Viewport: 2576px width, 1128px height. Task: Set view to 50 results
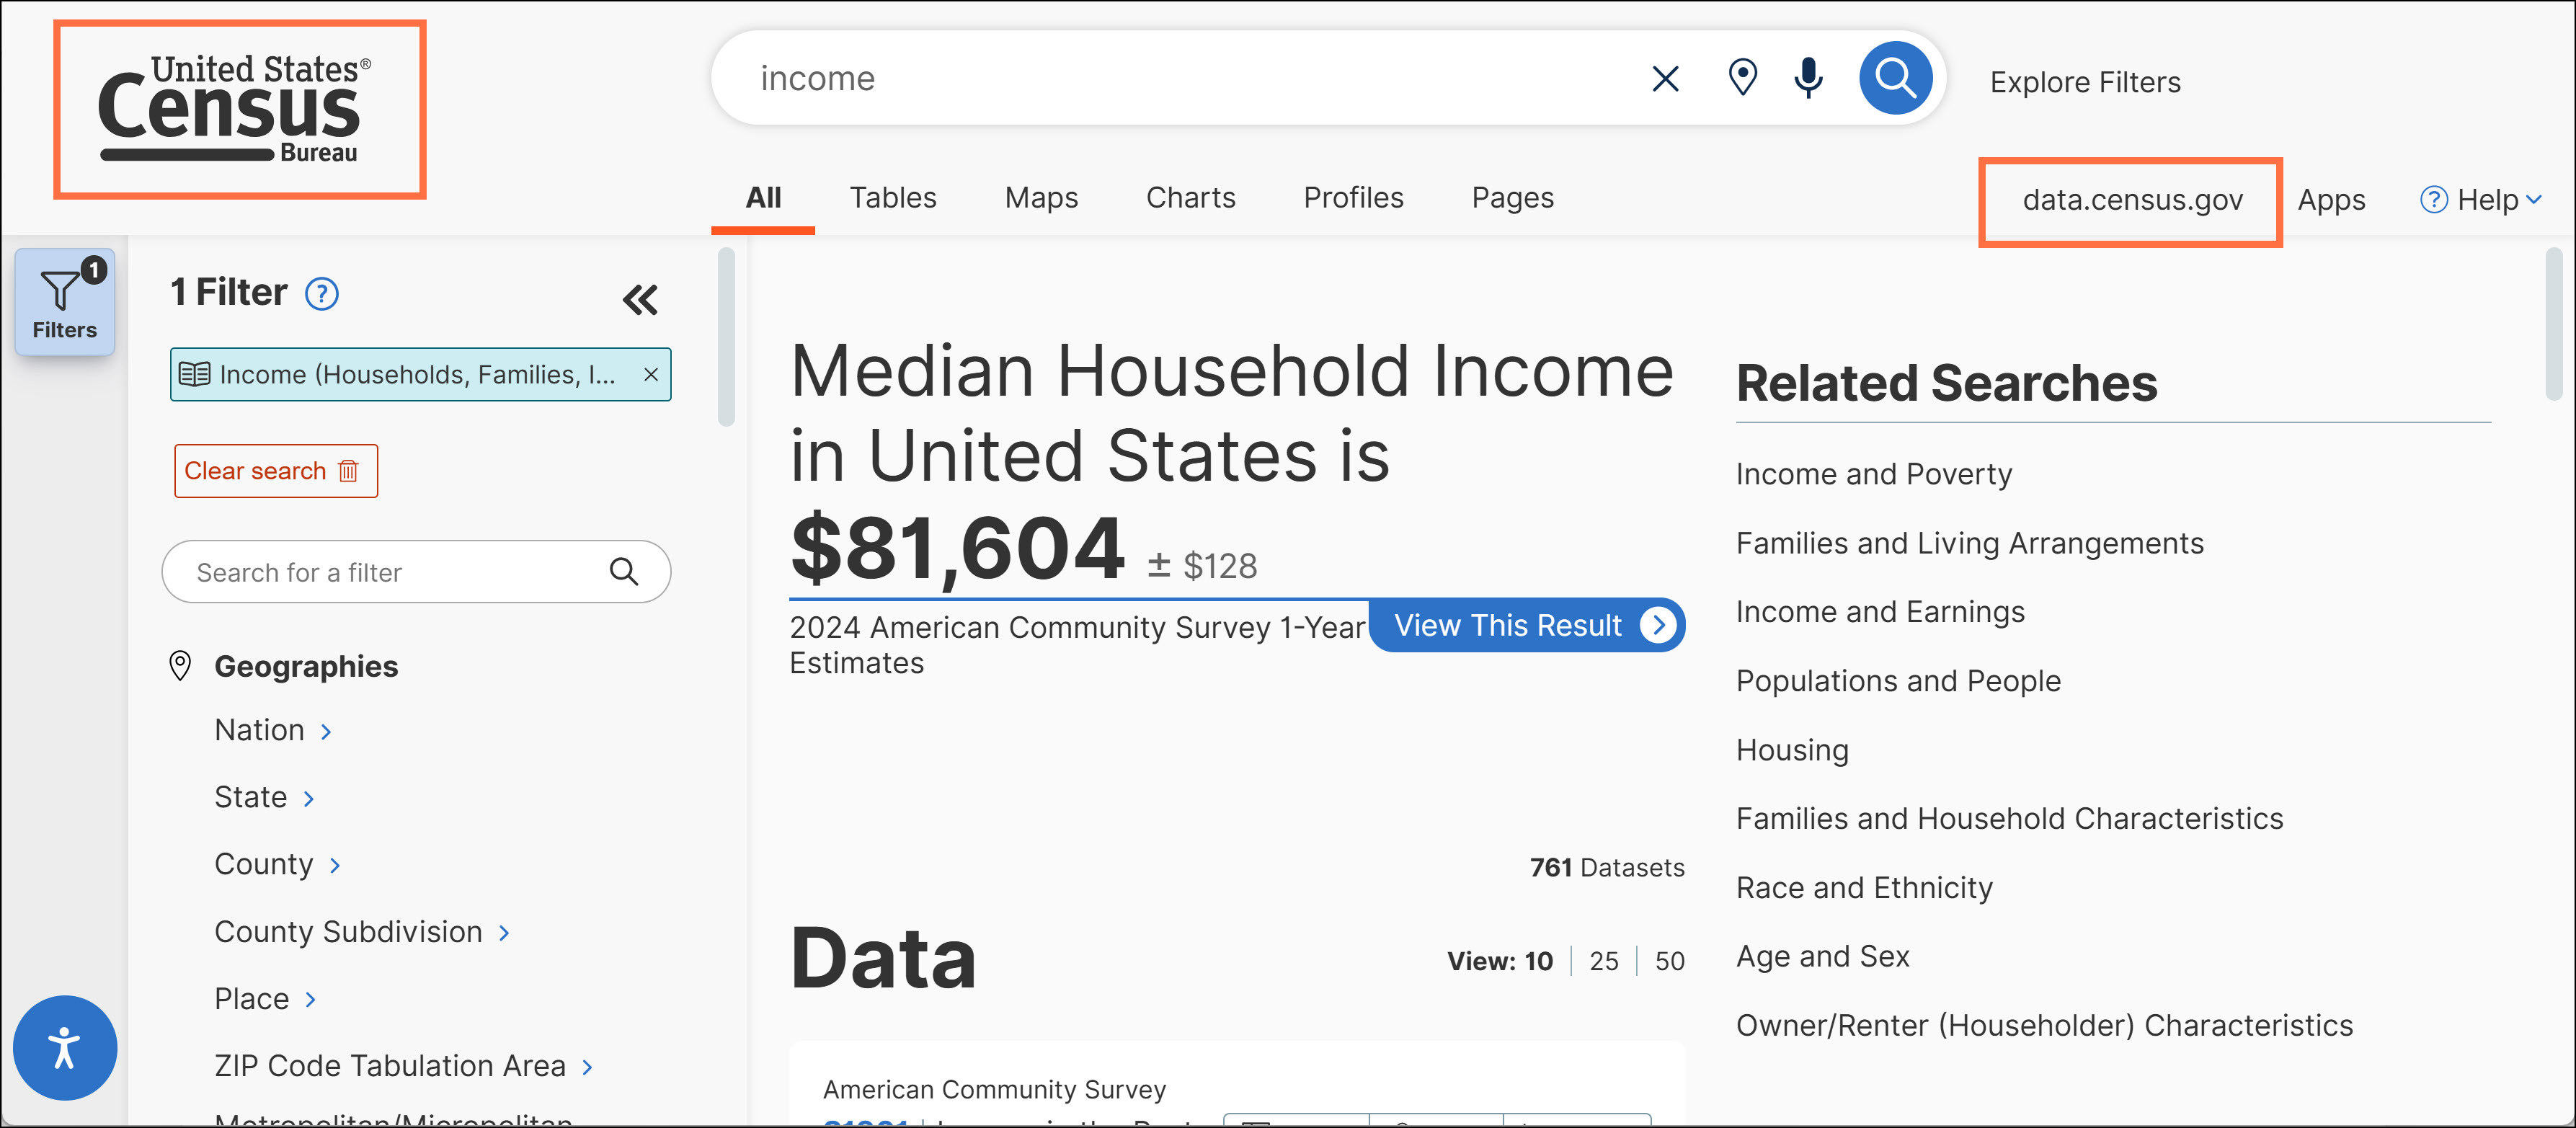coord(1669,961)
